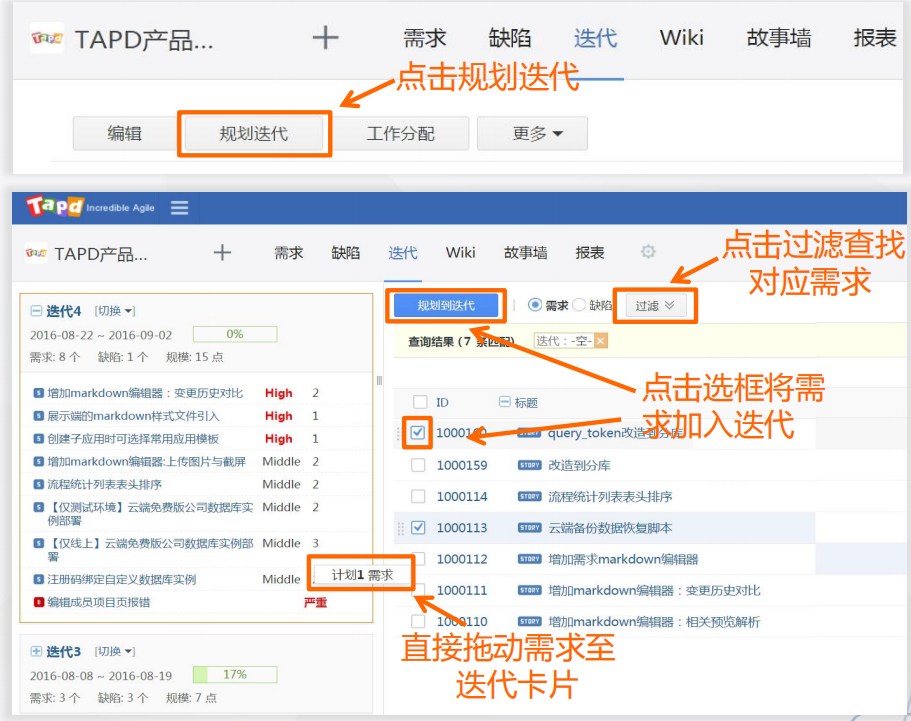Open the 过滤 filter dropdown
911x721 pixels.
655,306
